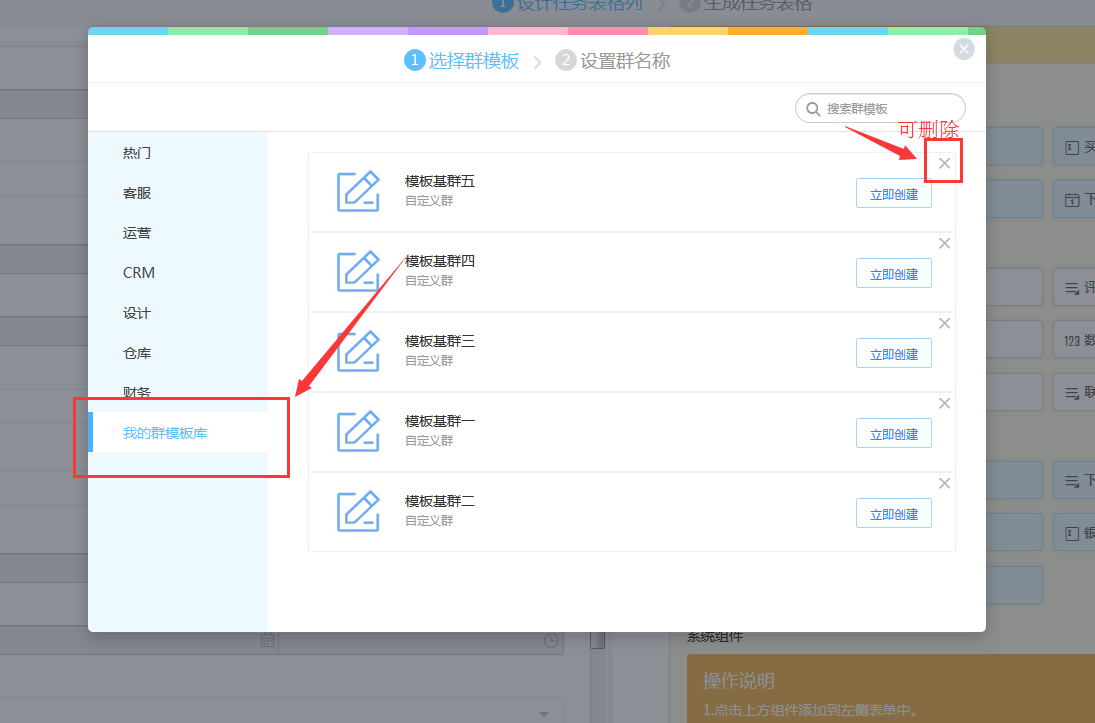Select the 仓库 category
This screenshot has height=723, width=1095.
click(x=137, y=353)
